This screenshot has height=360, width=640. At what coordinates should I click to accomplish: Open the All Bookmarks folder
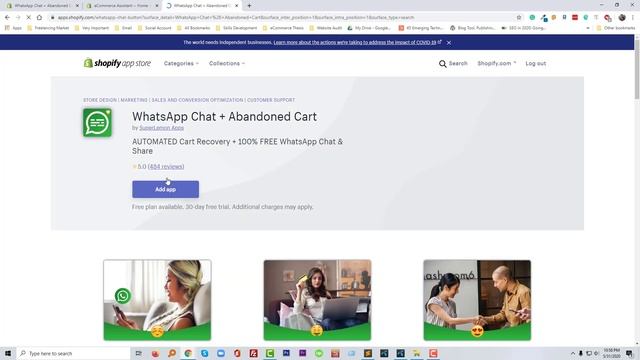tap(194, 28)
